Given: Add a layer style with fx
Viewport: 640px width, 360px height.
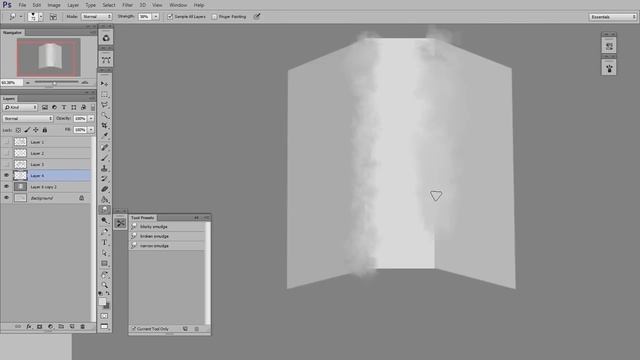Looking at the screenshot, I should (29, 327).
